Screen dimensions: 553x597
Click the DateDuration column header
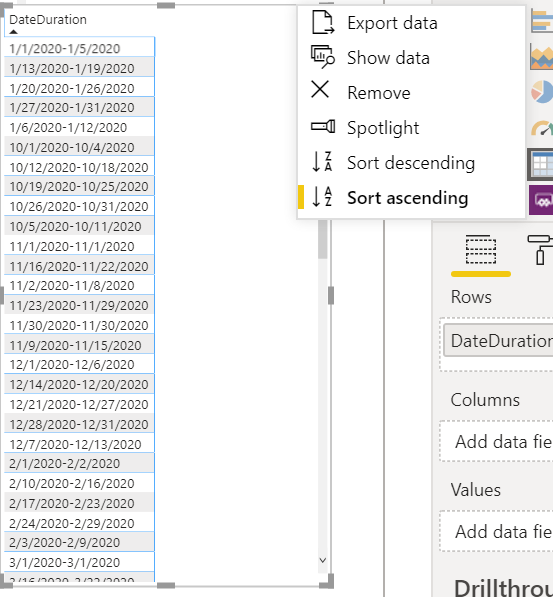tap(48, 19)
